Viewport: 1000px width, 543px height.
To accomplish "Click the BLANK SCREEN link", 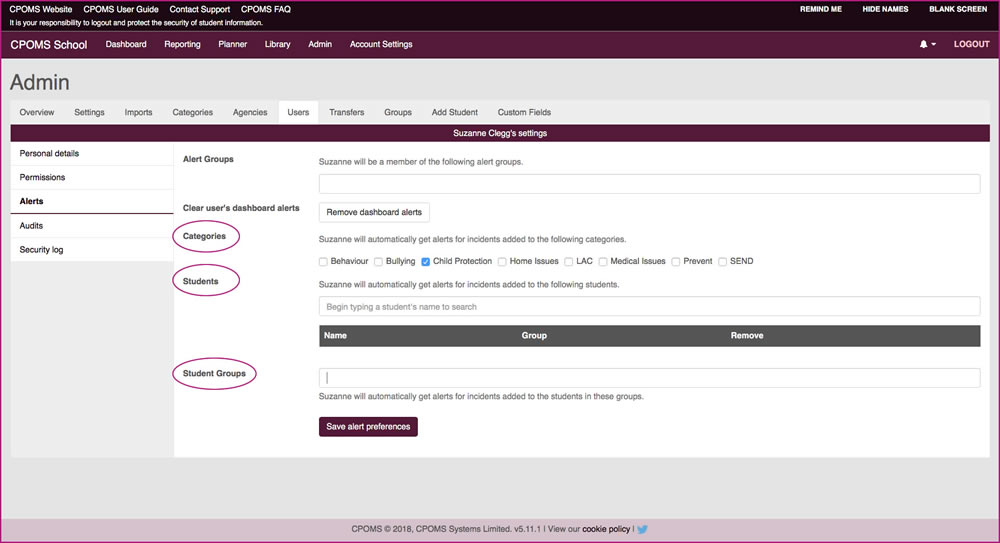I will pyautogui.click(x=958, y=9).
